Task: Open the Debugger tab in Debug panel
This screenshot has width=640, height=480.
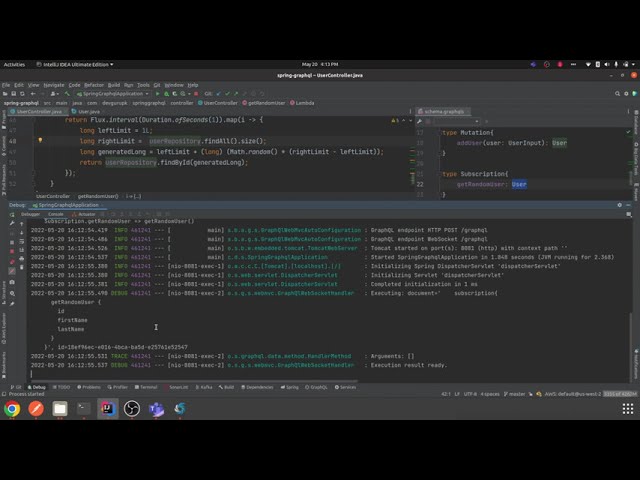Action: click(30, 214)
